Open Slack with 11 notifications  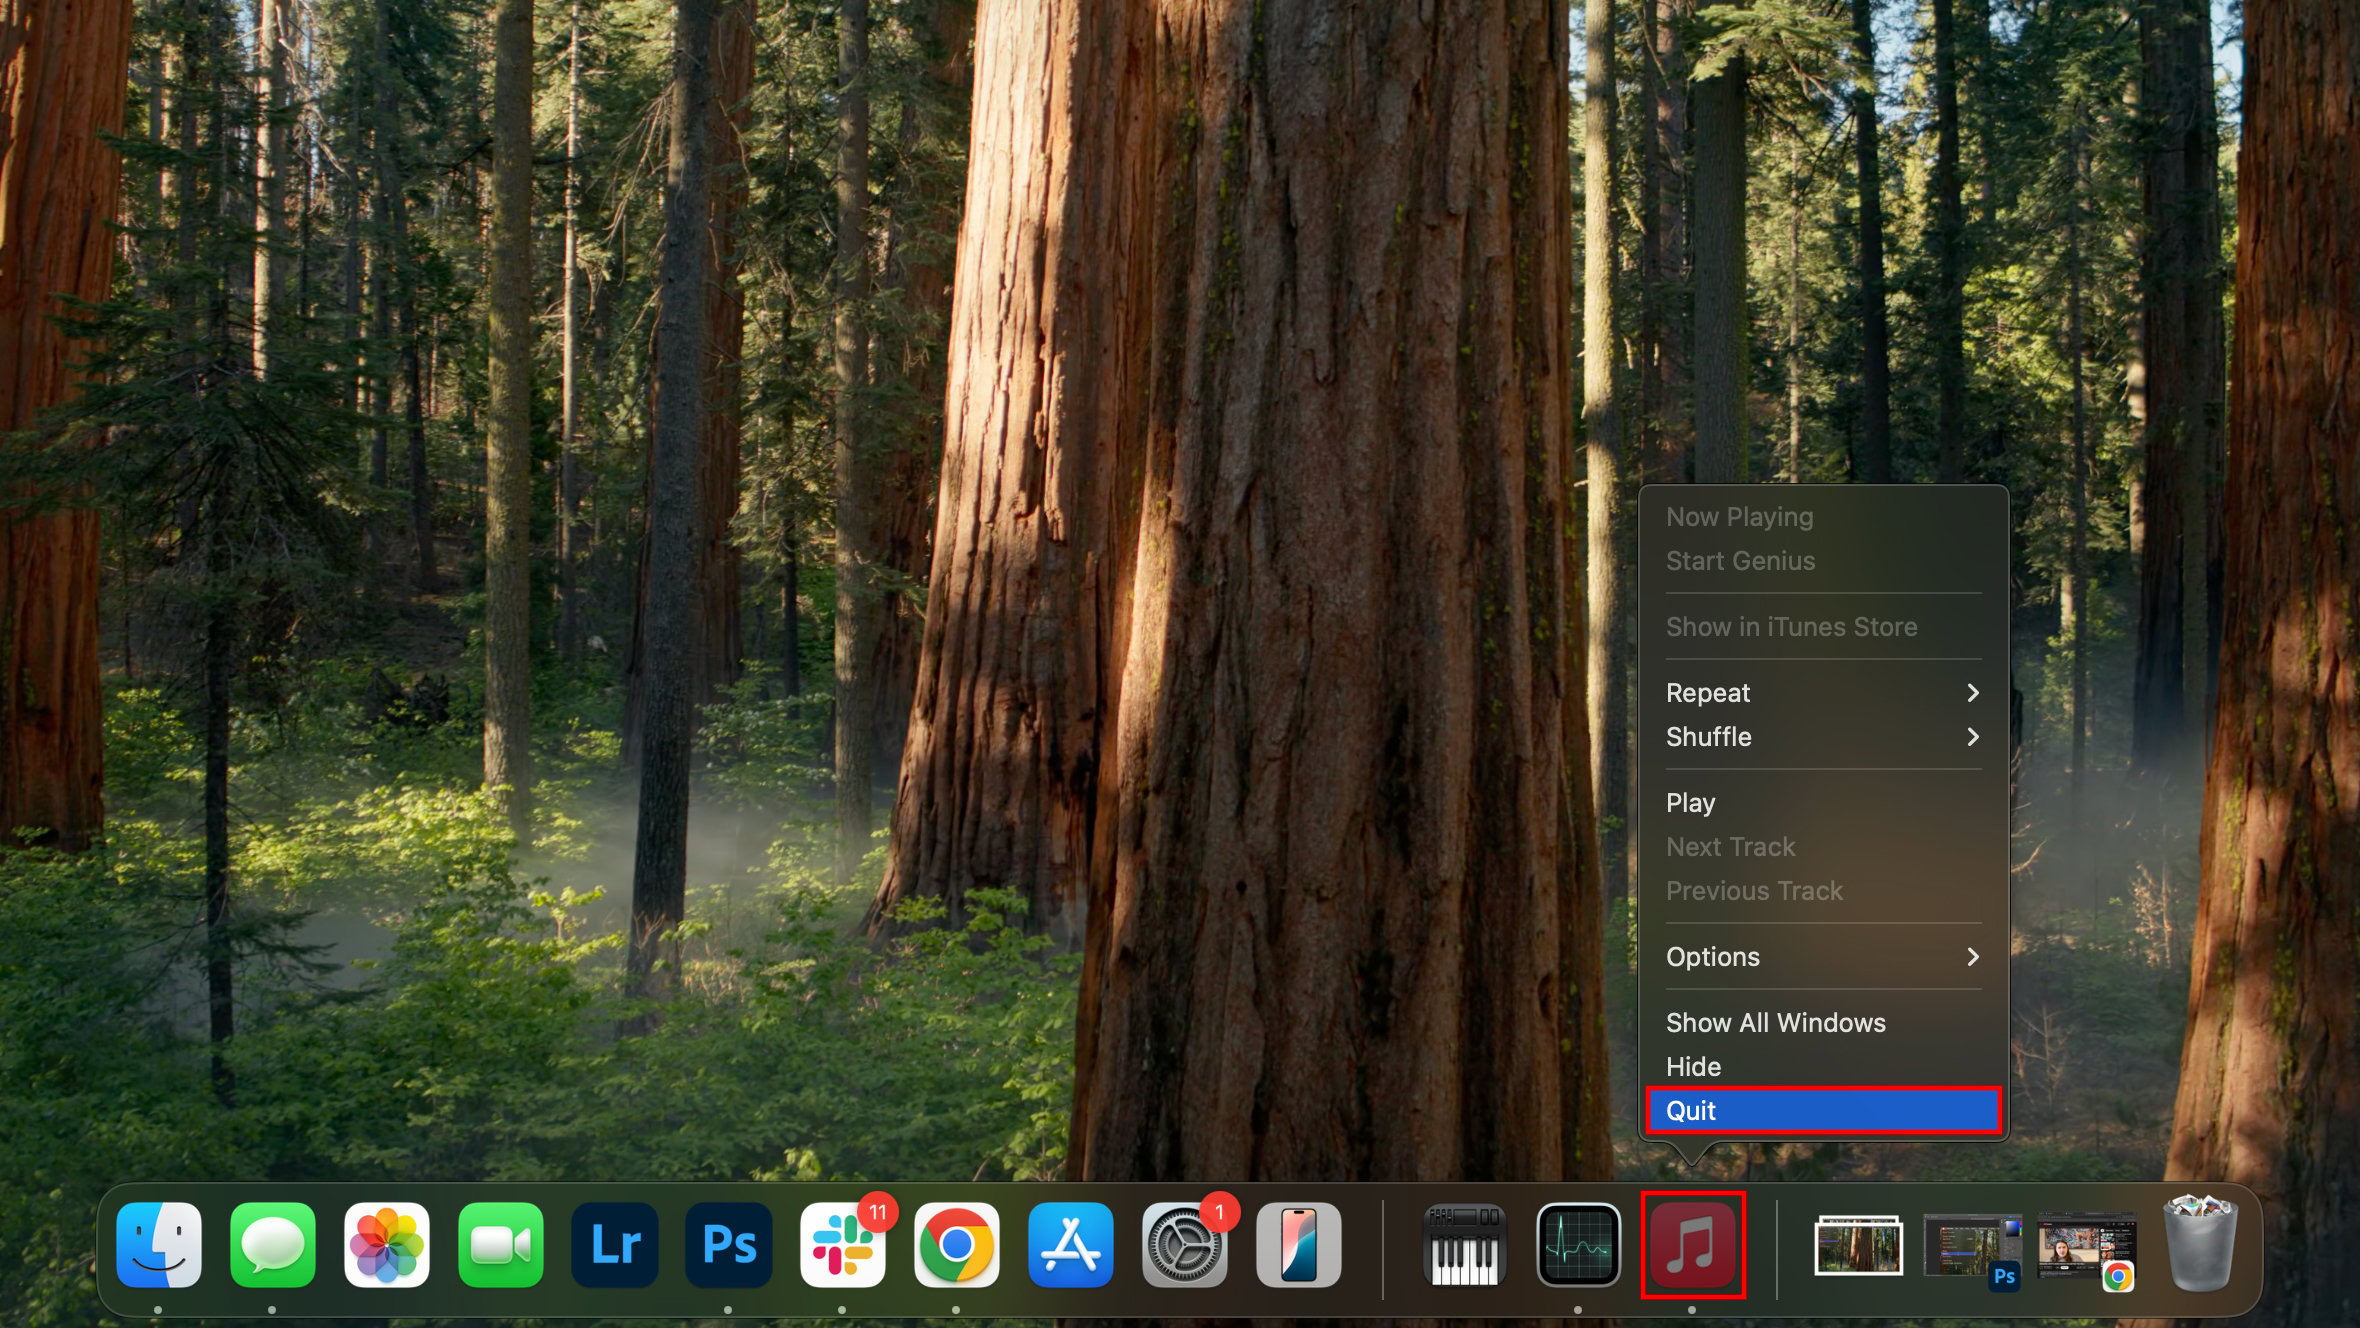coord(843,1245)
